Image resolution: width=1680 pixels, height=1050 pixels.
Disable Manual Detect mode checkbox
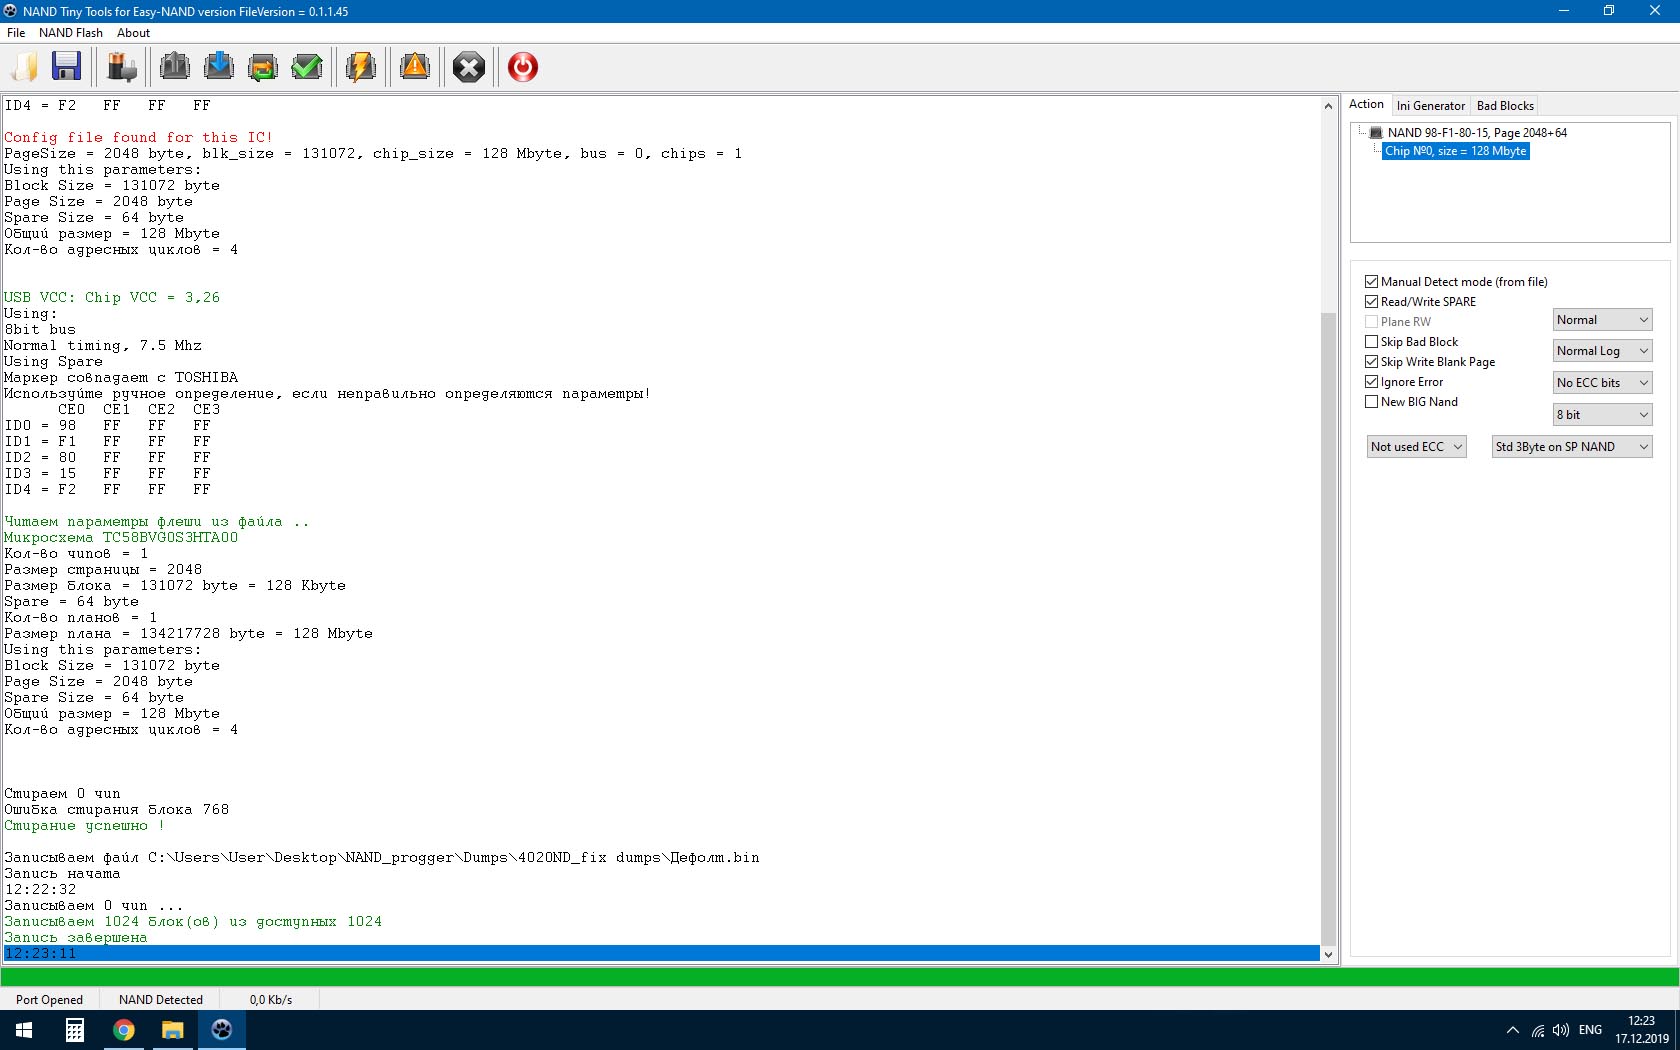1372,282
